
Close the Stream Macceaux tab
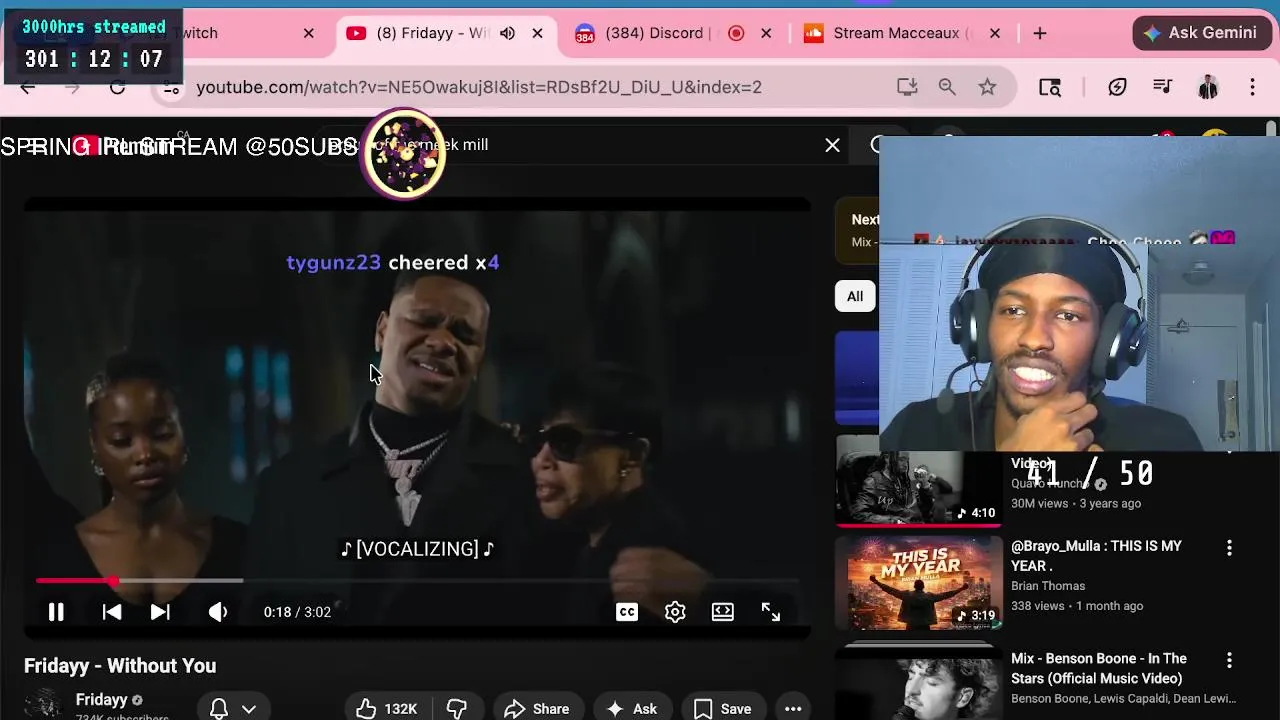click(995, 33)
